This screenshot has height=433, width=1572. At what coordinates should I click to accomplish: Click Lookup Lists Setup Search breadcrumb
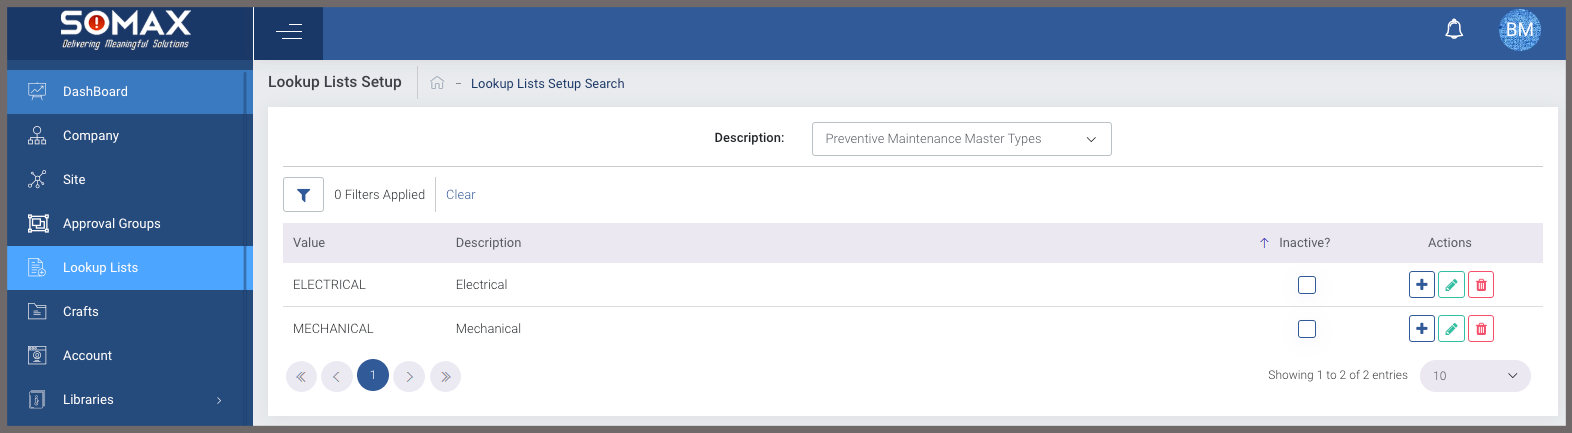pyautogui.click(x=547, y=84)
